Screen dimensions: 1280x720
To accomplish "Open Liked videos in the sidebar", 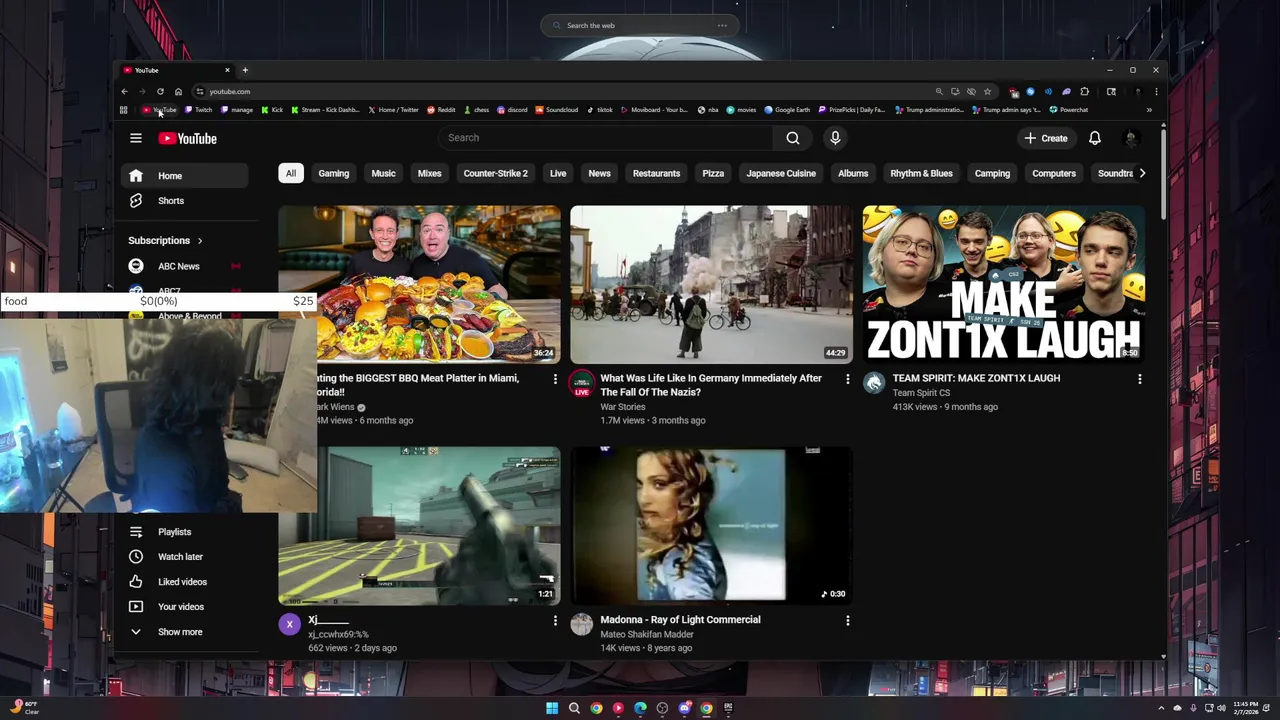I will tap(185, 582).
